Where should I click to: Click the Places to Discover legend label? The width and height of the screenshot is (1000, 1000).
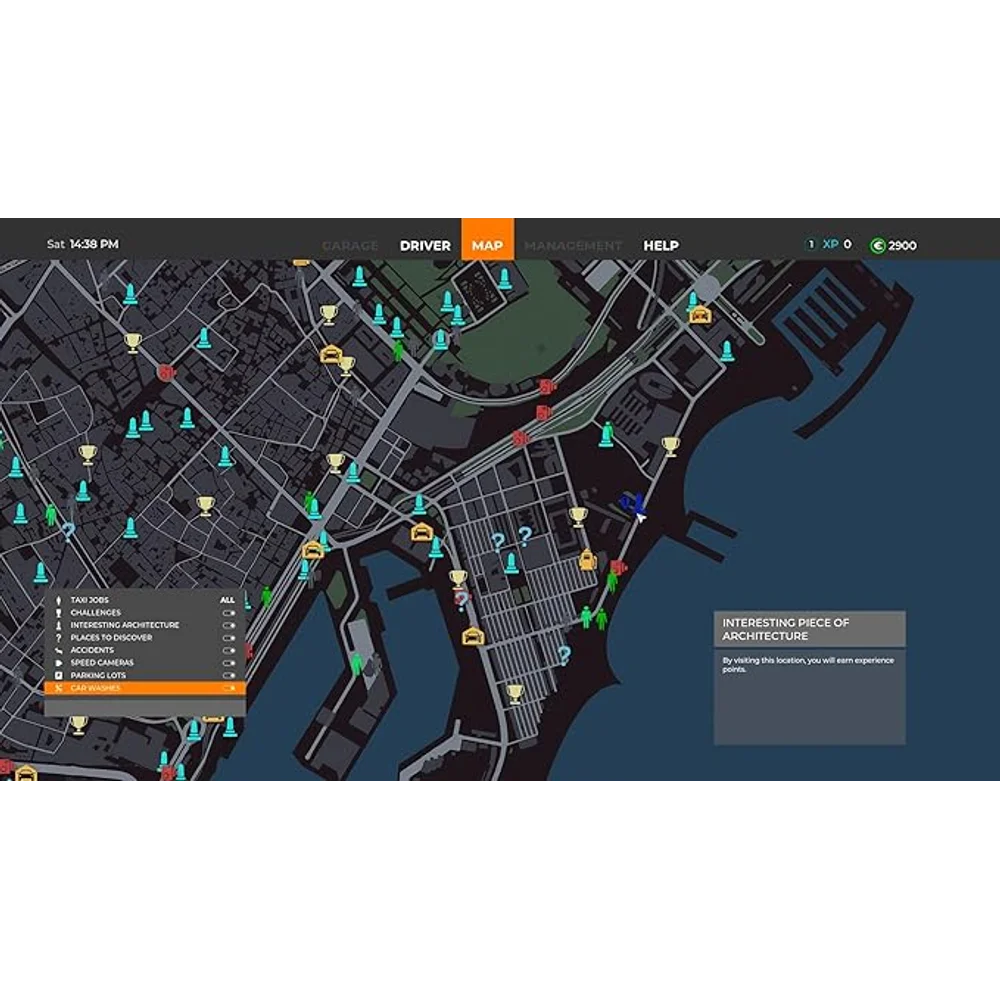click(x=112, y=638)
